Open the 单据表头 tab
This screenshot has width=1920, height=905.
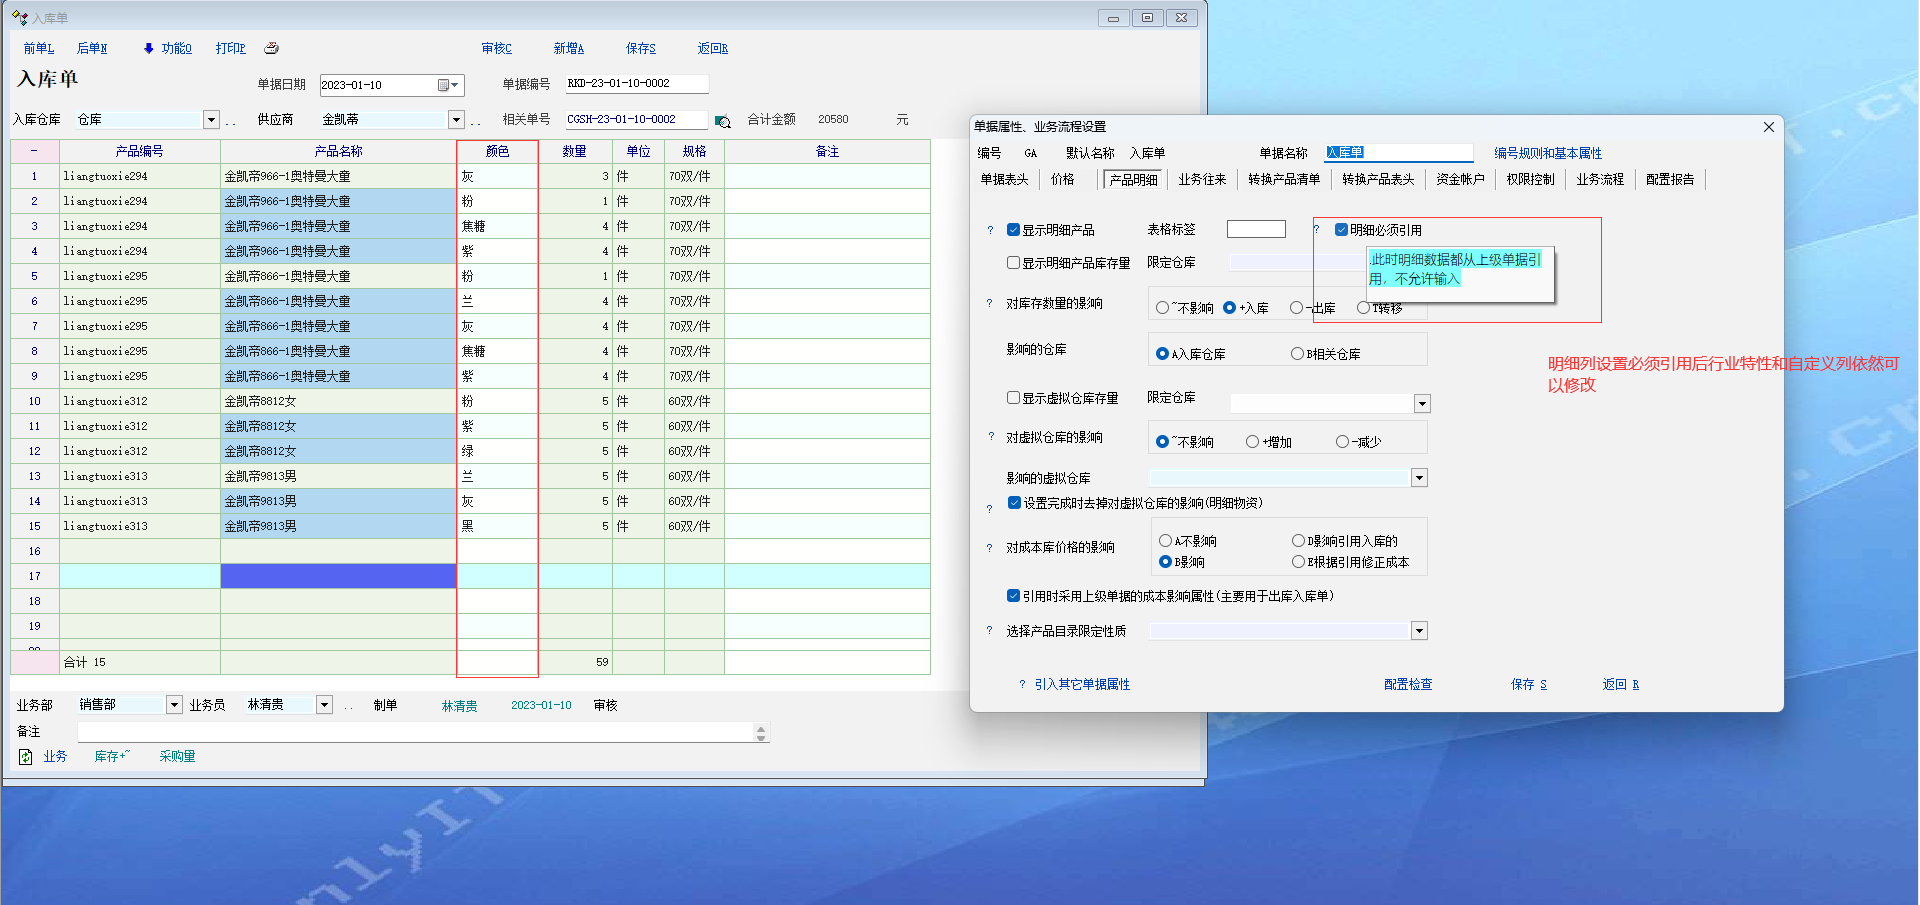1004,180
